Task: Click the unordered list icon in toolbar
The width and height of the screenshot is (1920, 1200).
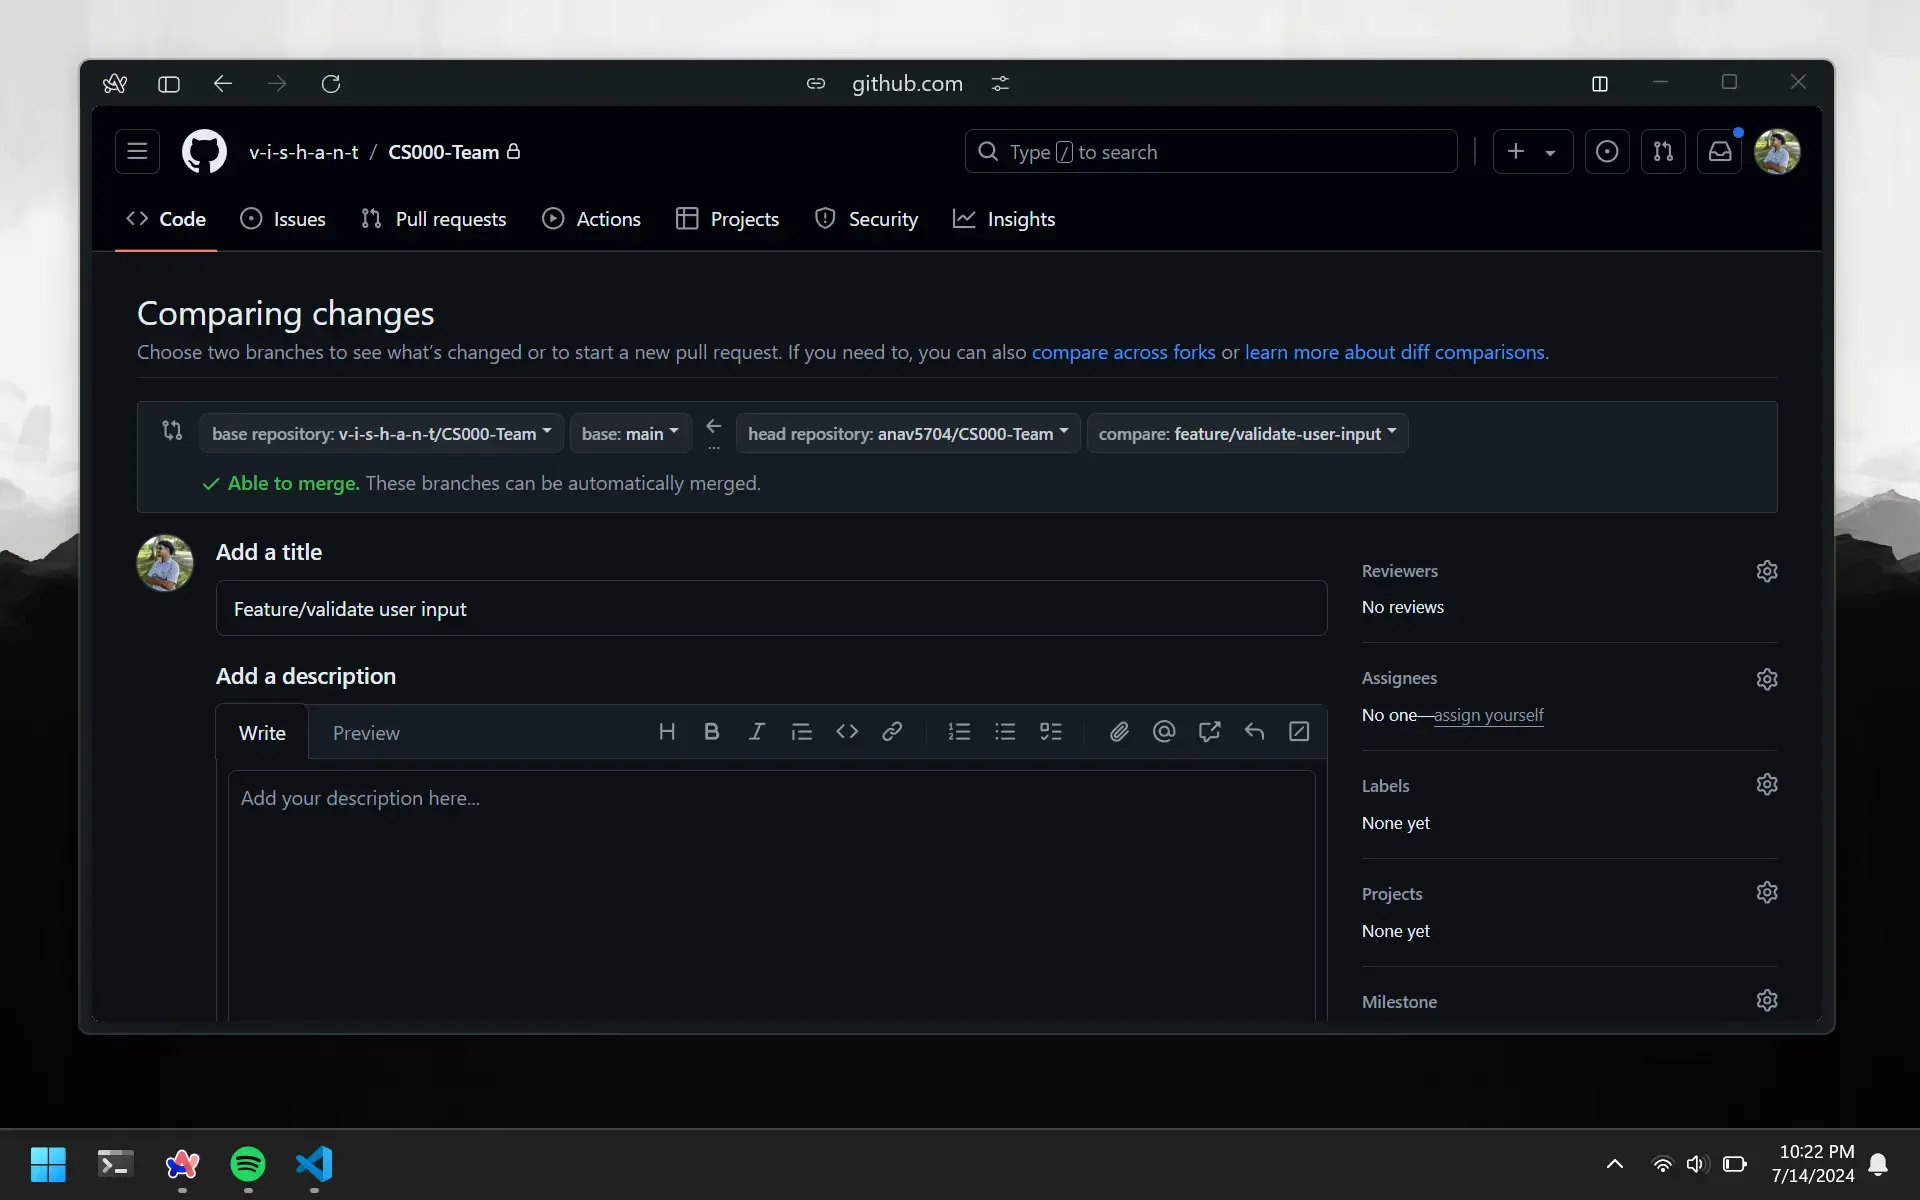Action: (x=1005, y=731)
